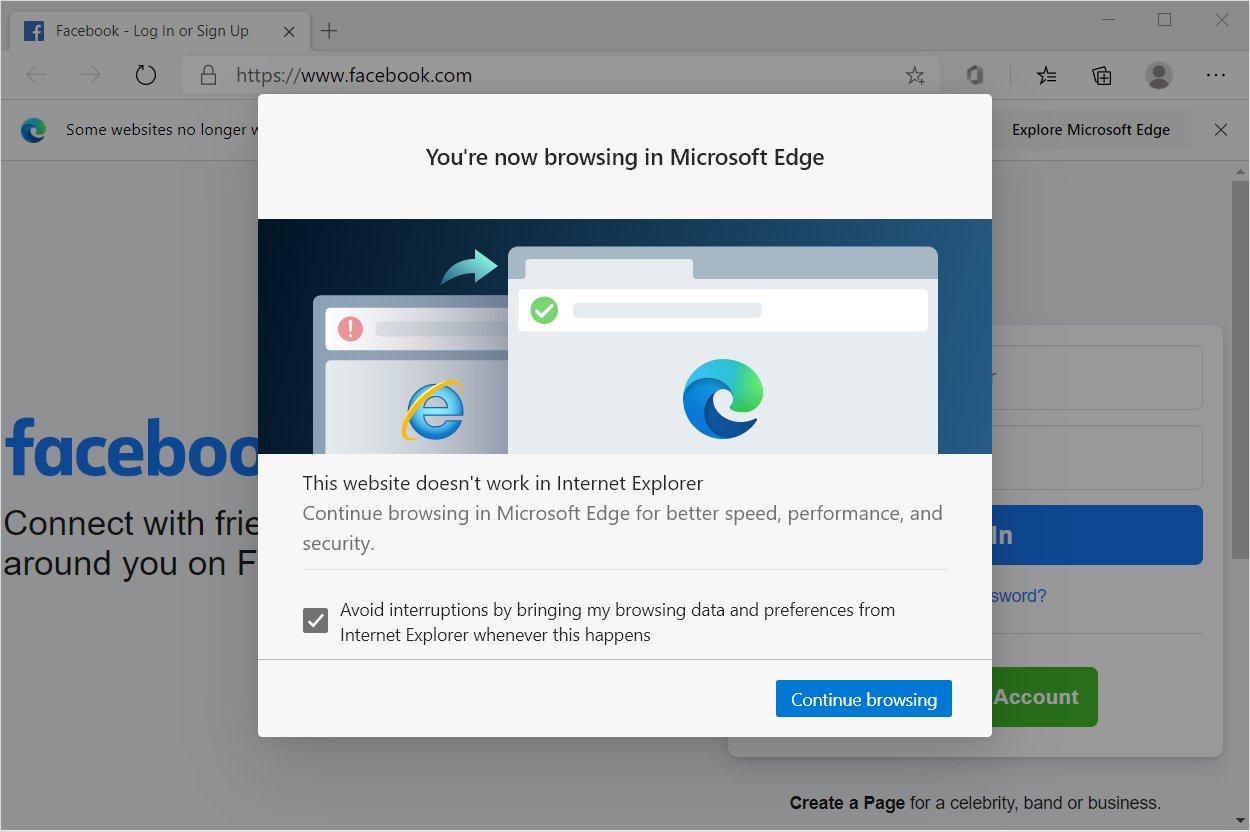Open the Favorites list
The width and height of the screenshot is (1250, 832).
click(x=1046, y=74)
